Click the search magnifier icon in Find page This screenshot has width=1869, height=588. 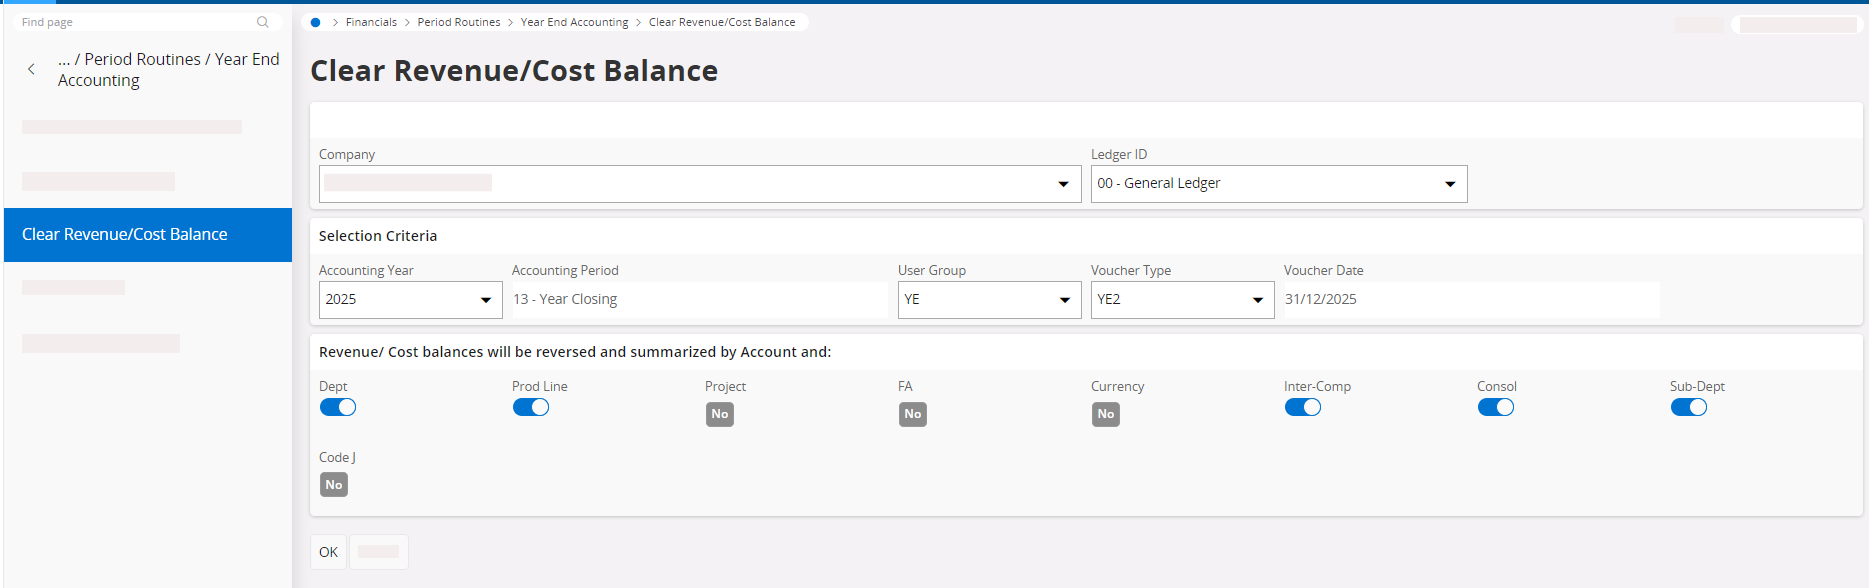(262, 22)
